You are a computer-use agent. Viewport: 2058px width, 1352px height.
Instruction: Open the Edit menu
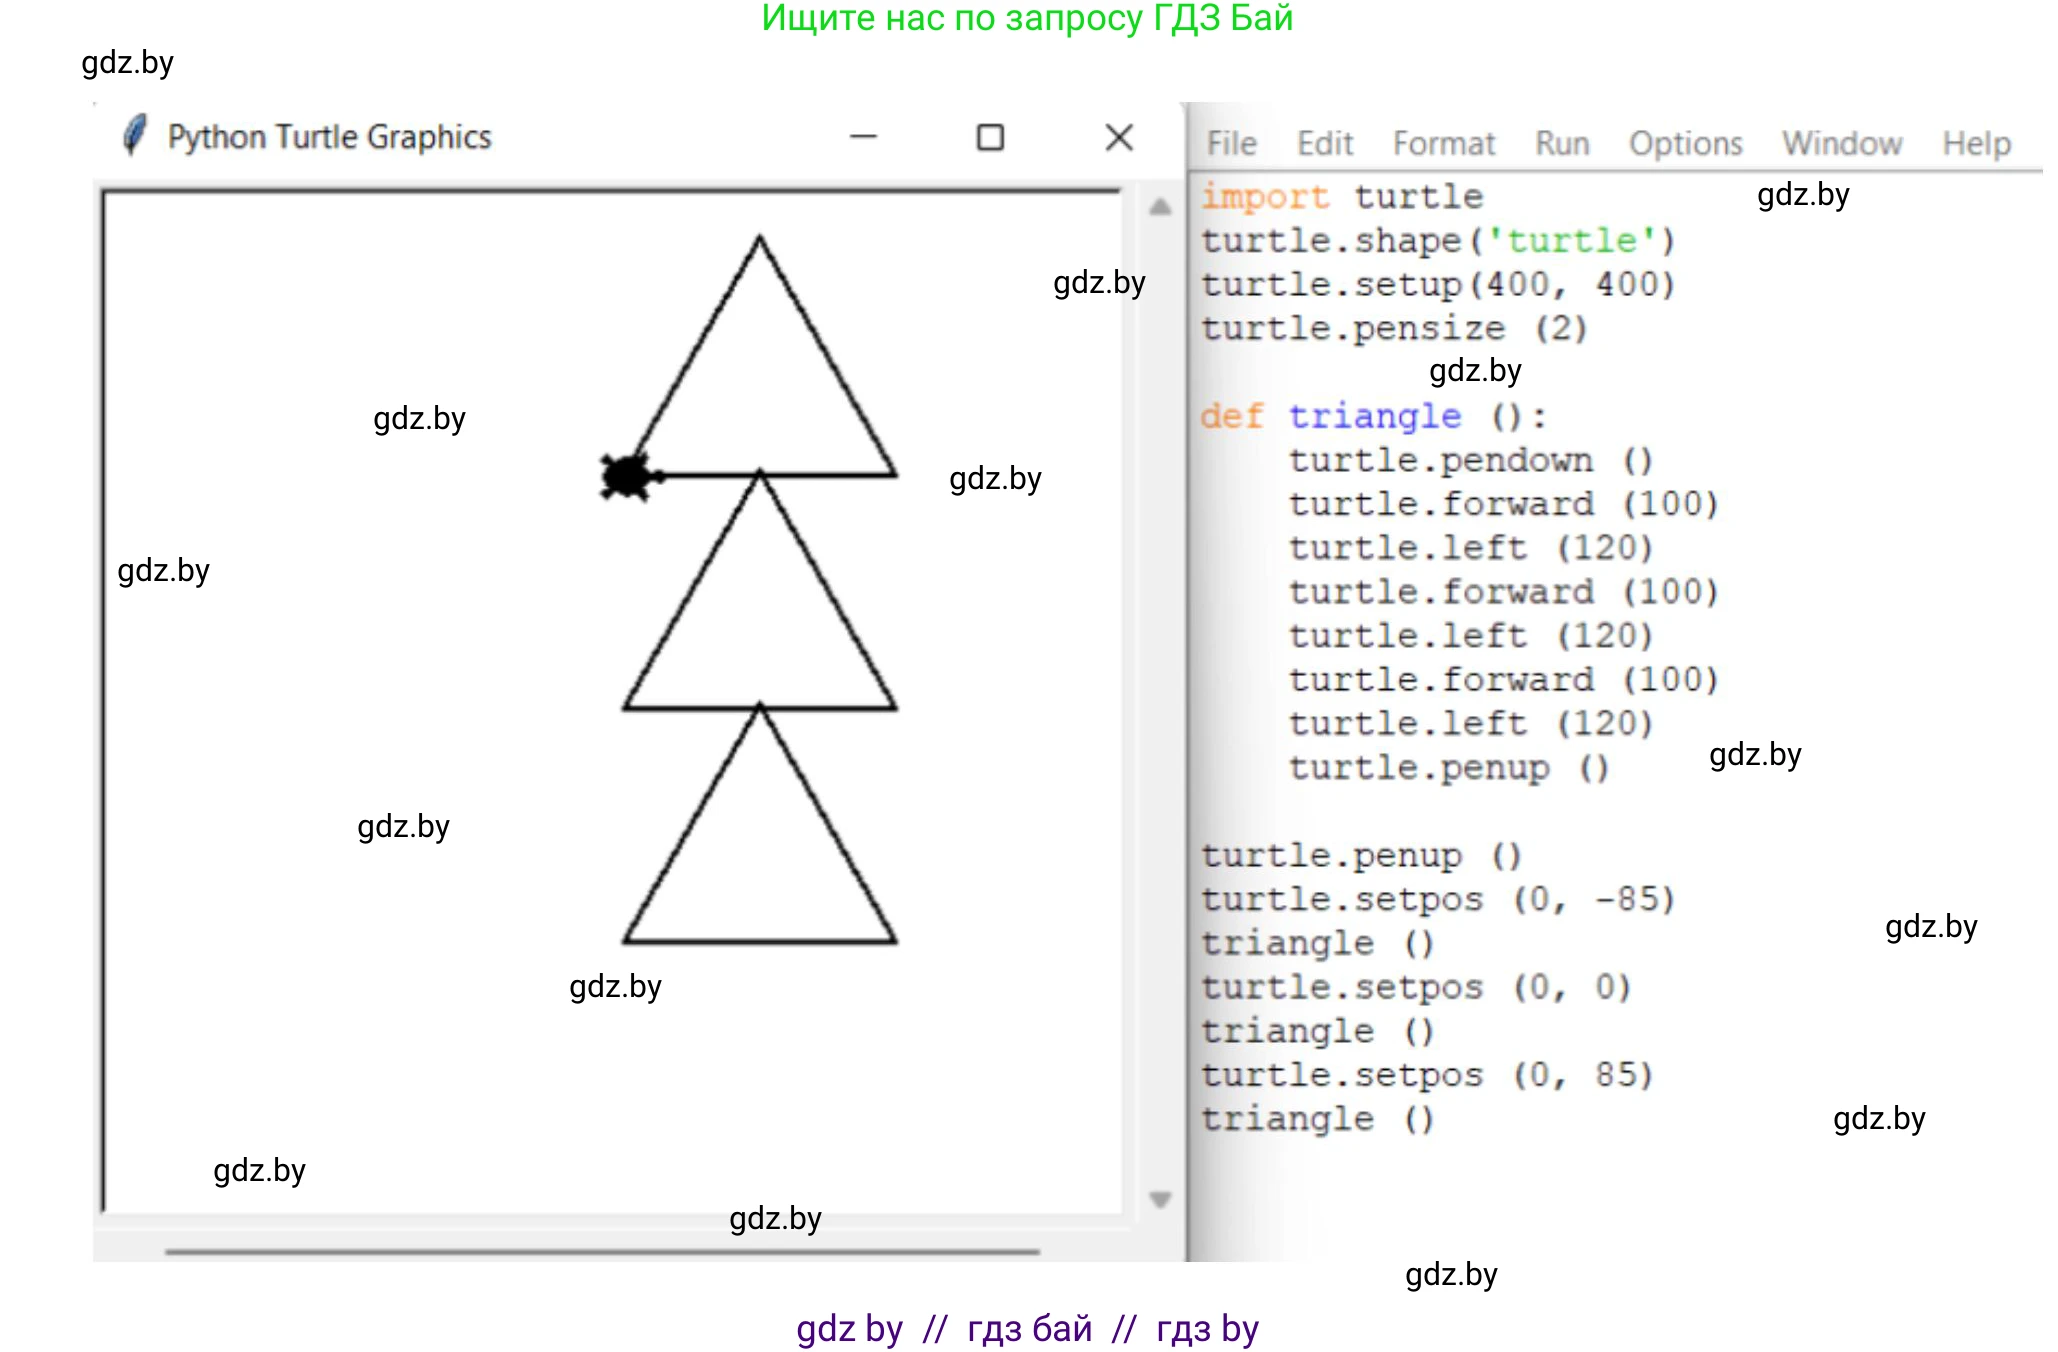coord(1325,144)
